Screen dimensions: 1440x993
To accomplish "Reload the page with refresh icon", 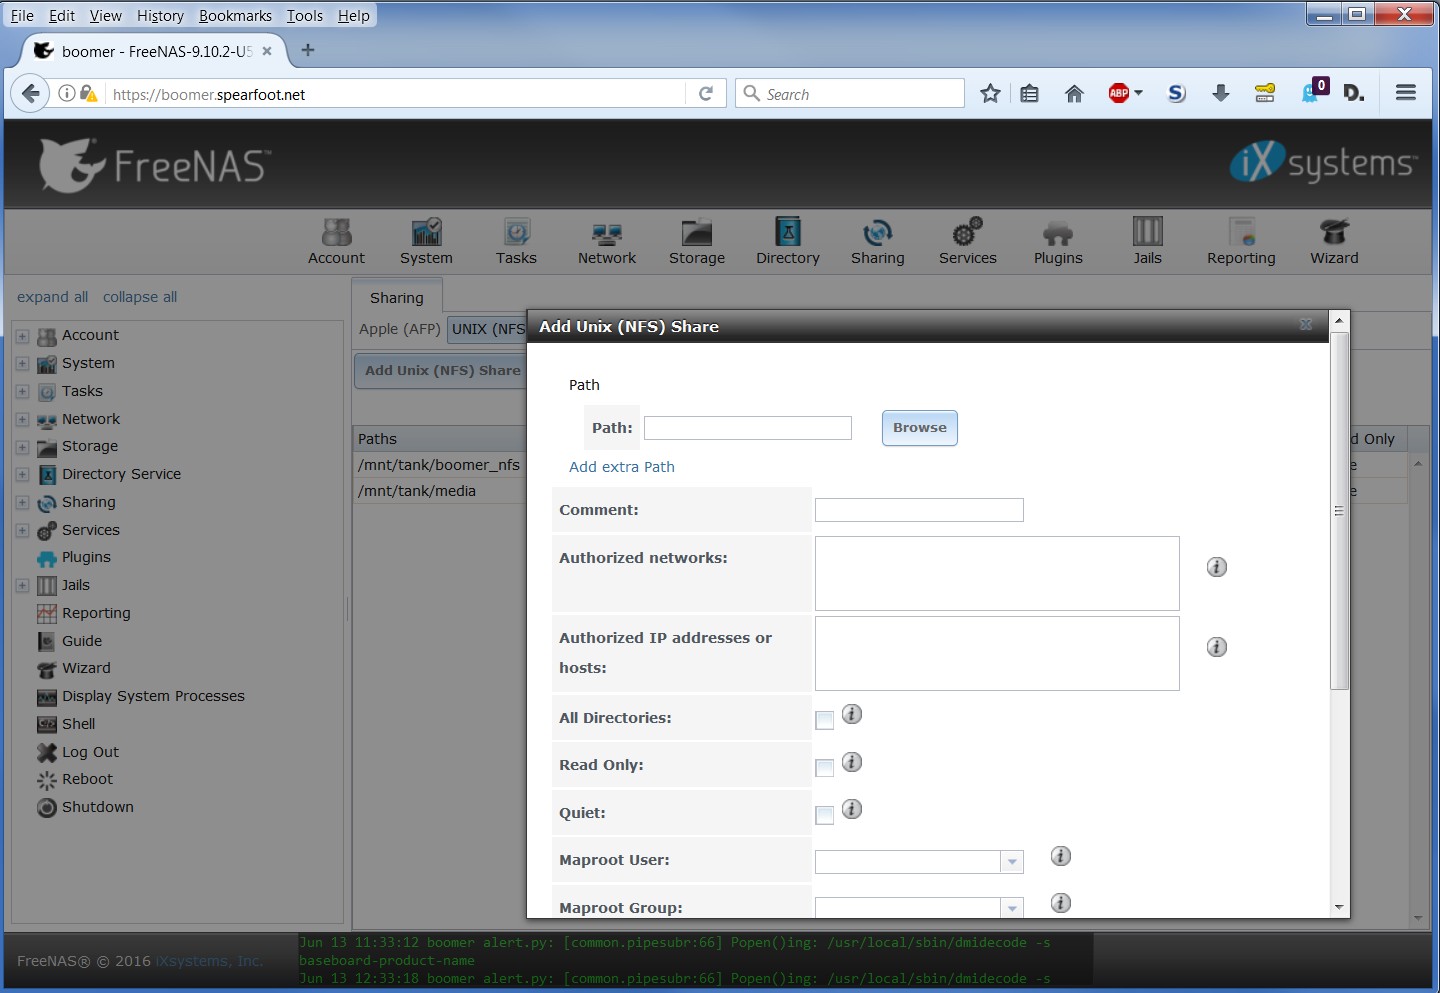I will click(x=706, y=94).
